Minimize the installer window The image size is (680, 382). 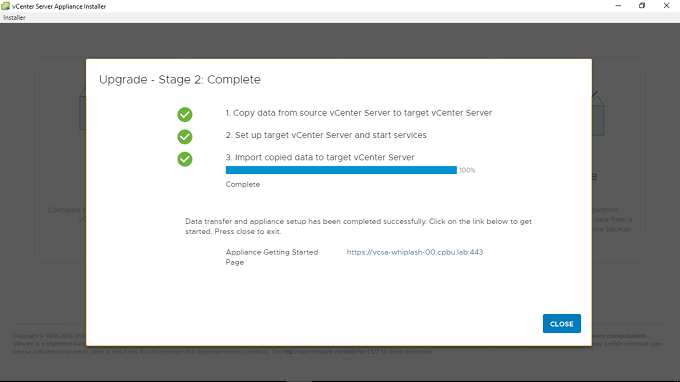[x=618, y=6]
